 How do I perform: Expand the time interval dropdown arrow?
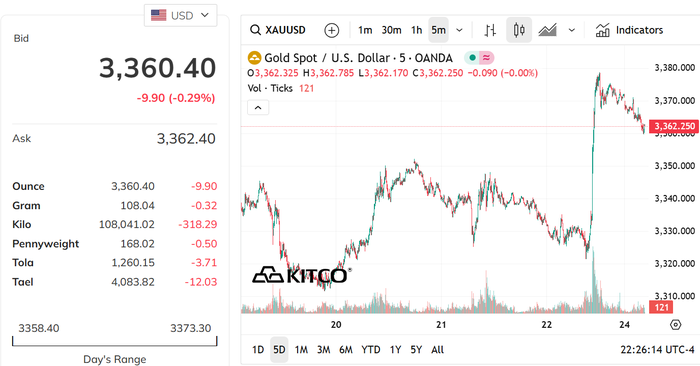pyautogui.click(x=459, y=30)
